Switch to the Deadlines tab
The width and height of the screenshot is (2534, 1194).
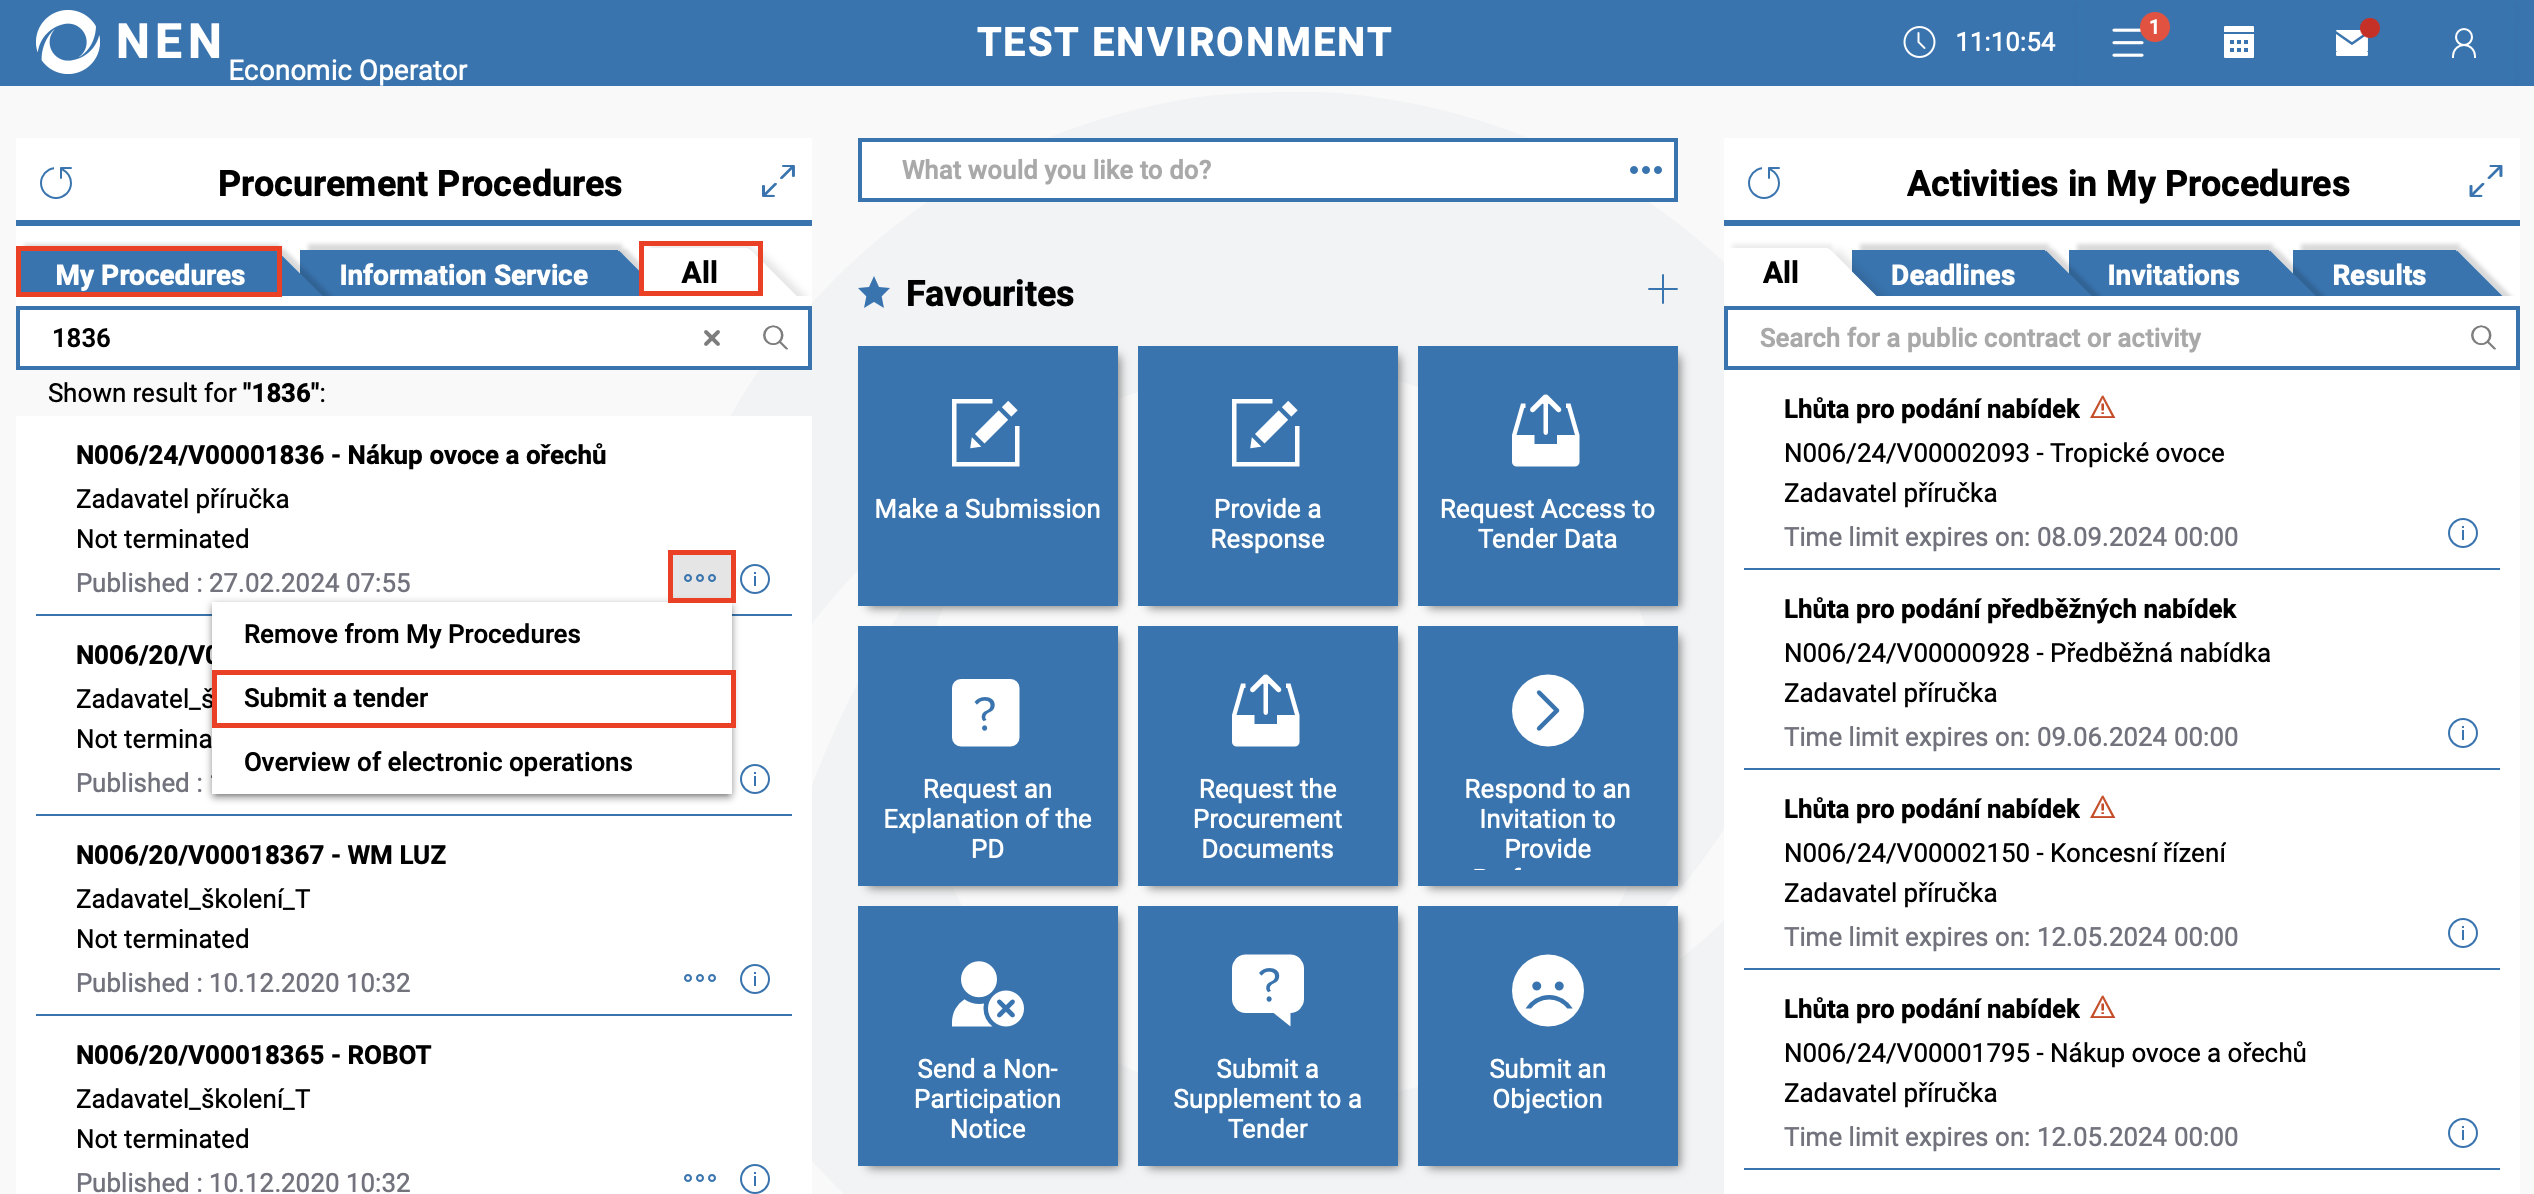(1951, 274)
